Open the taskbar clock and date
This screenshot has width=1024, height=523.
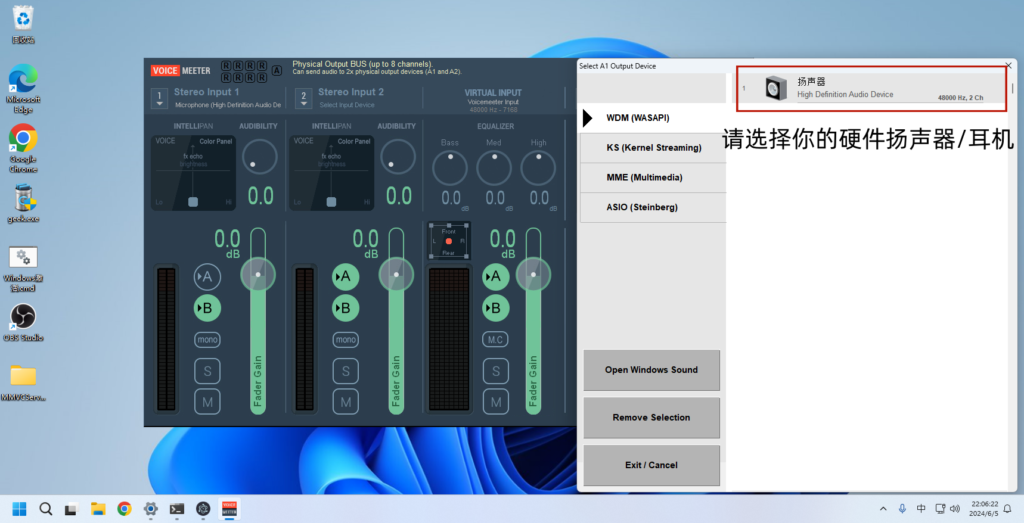pyautogui.click(x=984, y=509)
